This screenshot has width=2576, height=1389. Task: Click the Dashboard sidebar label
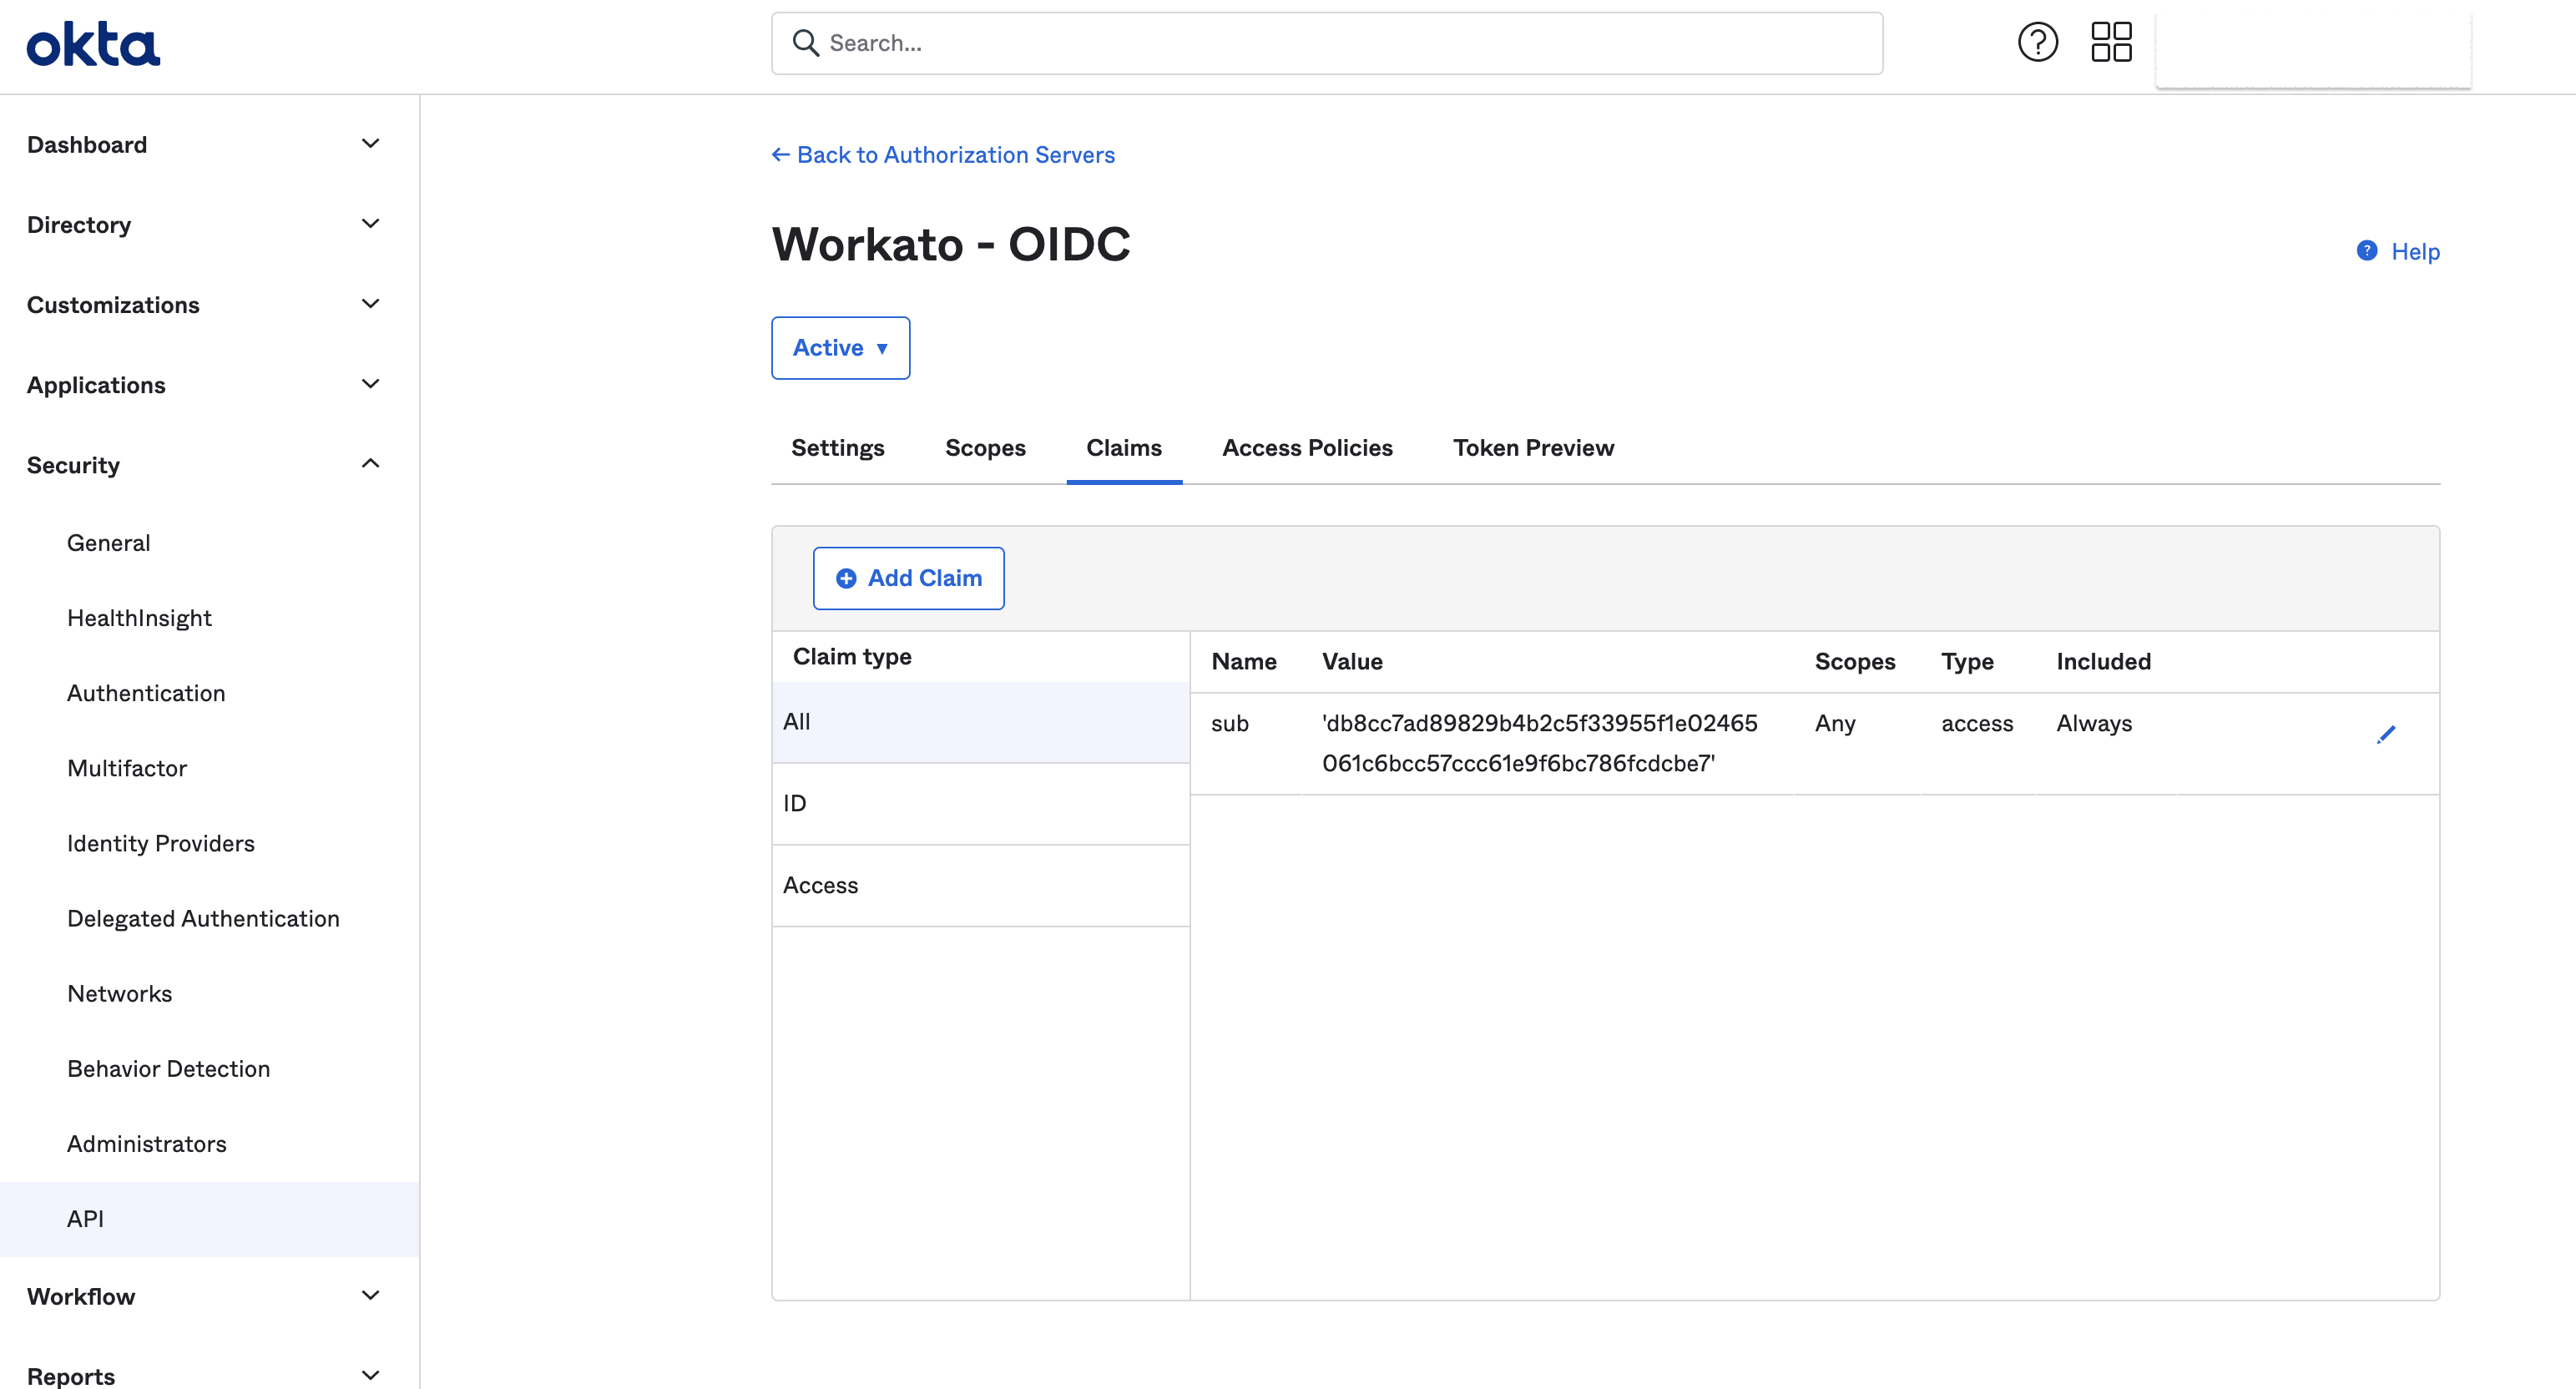pos(87,145)
